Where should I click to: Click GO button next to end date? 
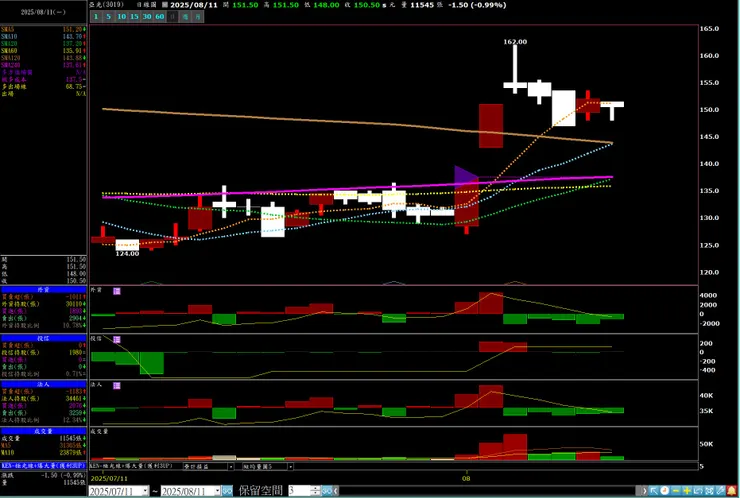[227, 491]
